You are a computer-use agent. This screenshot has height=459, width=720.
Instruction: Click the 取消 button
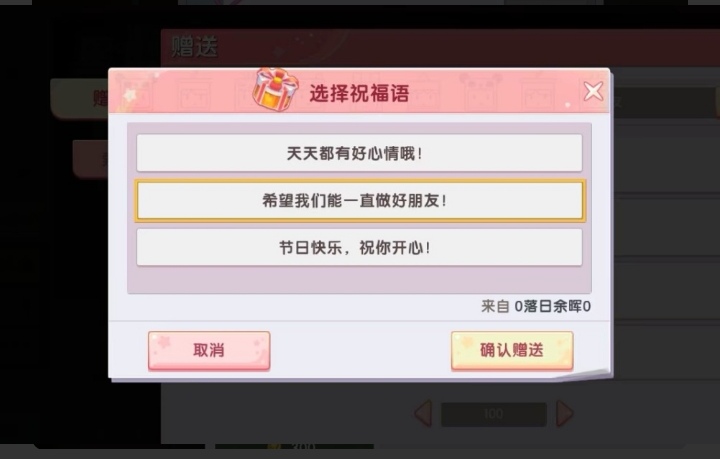(x=209, y=351)
